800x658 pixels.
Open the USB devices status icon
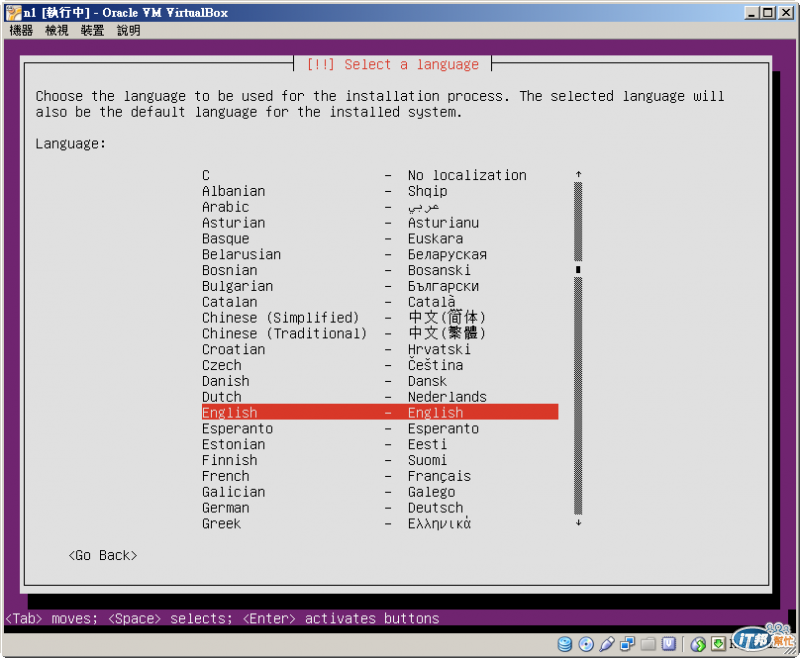607,644
